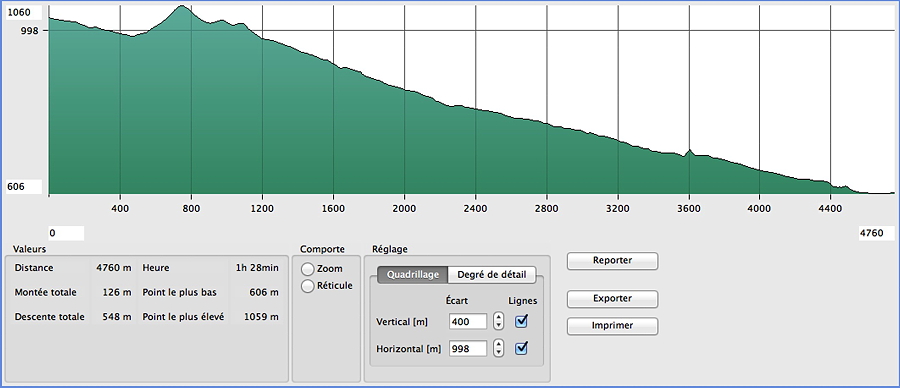
Task: Click the Vertical spacing field showing 400
Action: [x=468, y=321]
